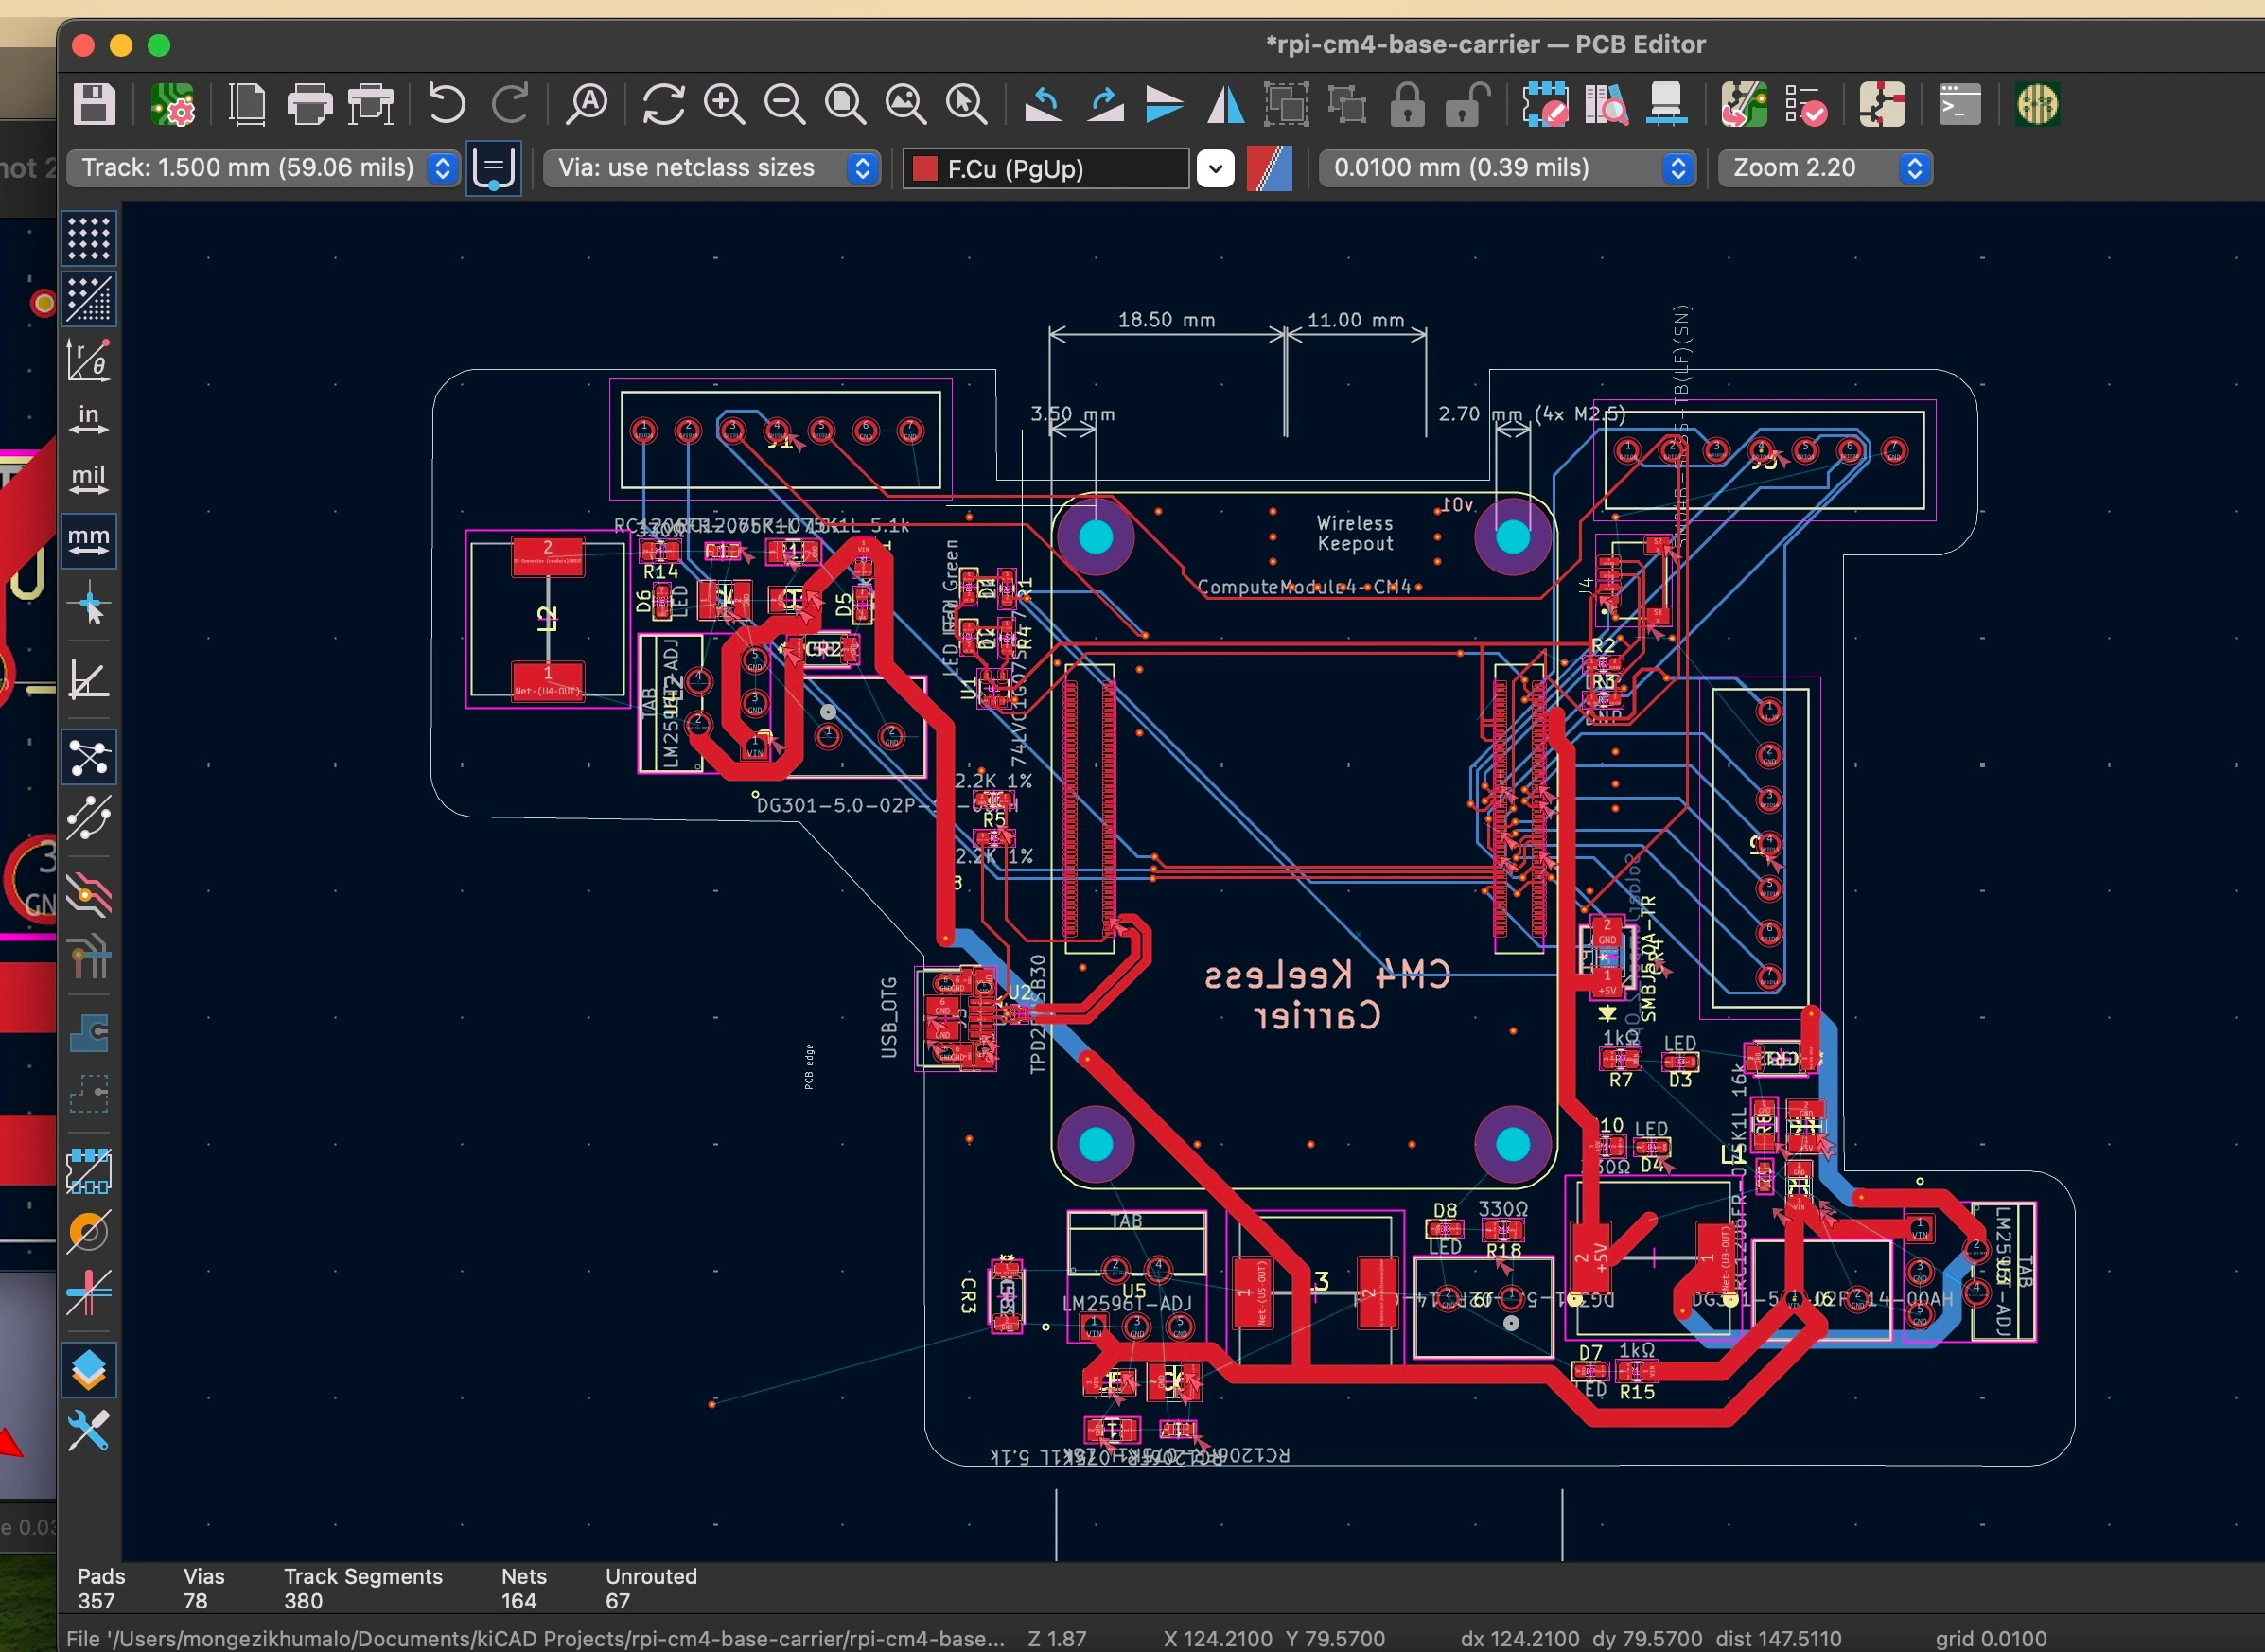This screenshot has height=1652, width=2265.
Task: Open the Plot icon
Action: 371,105
